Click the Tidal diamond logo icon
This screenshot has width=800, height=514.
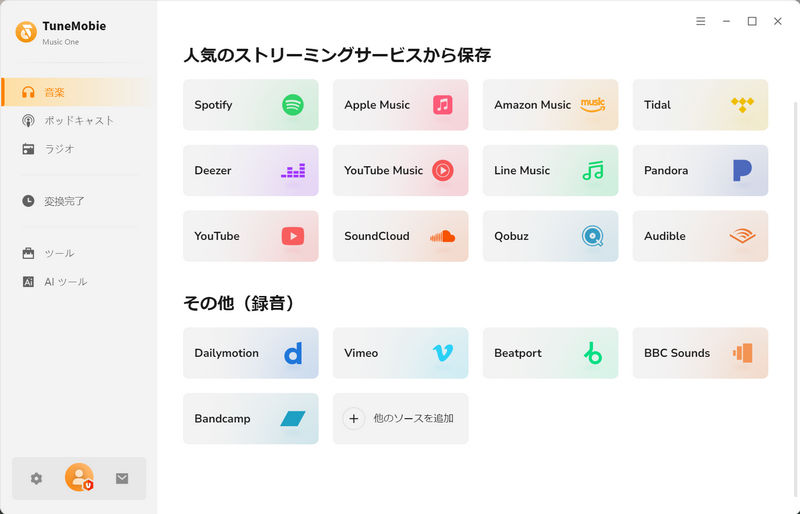pyautogui.click(x=742, y=105)
